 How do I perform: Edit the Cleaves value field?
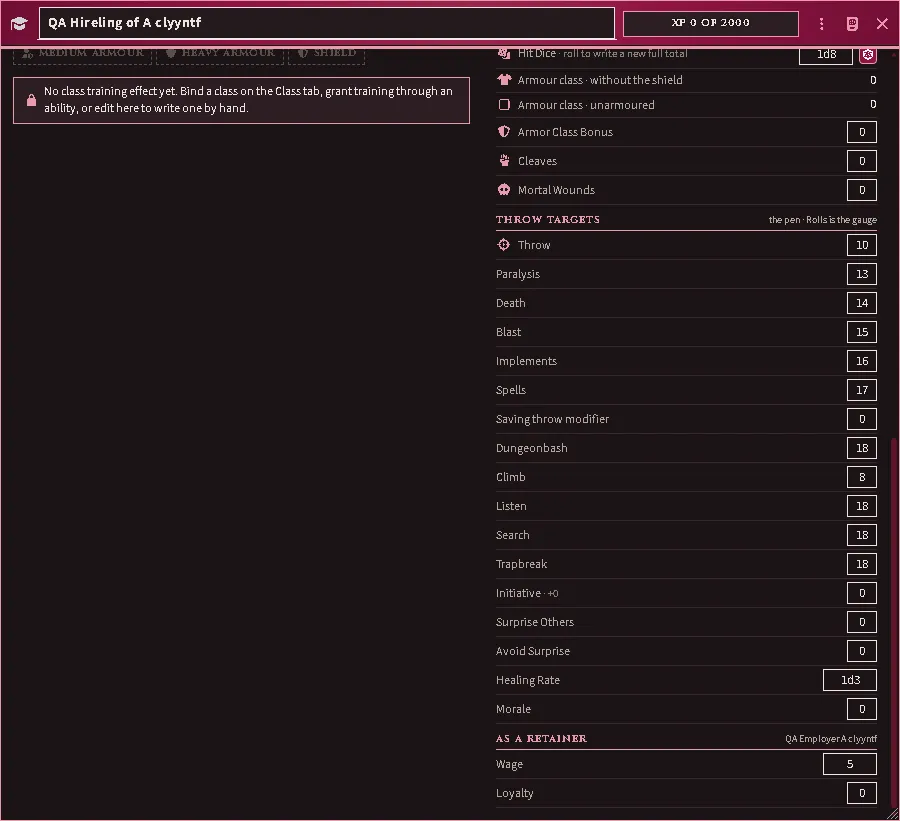(x=862, y=161)
